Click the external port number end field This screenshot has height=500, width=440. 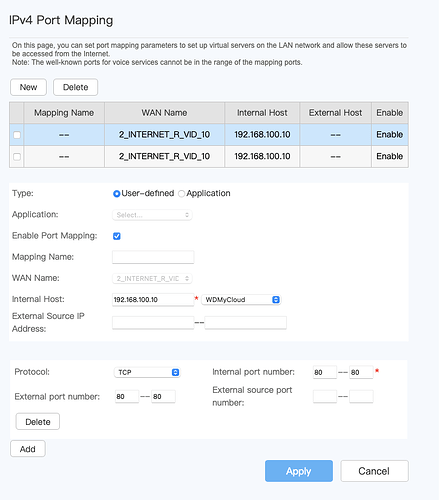coord(163,397)
